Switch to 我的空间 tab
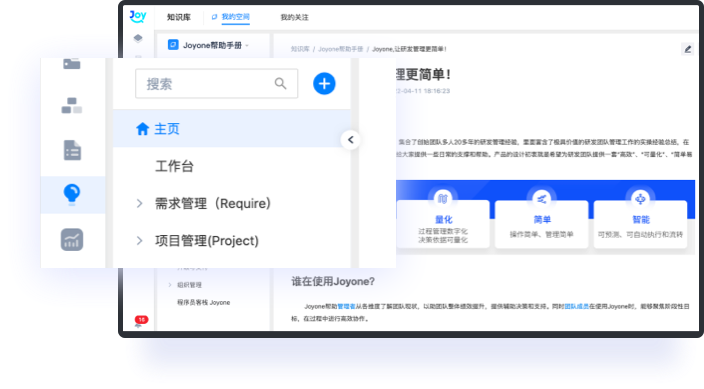The height and width of the screenshot is (389, 704). pyautogui.click(x=231, y=17)
